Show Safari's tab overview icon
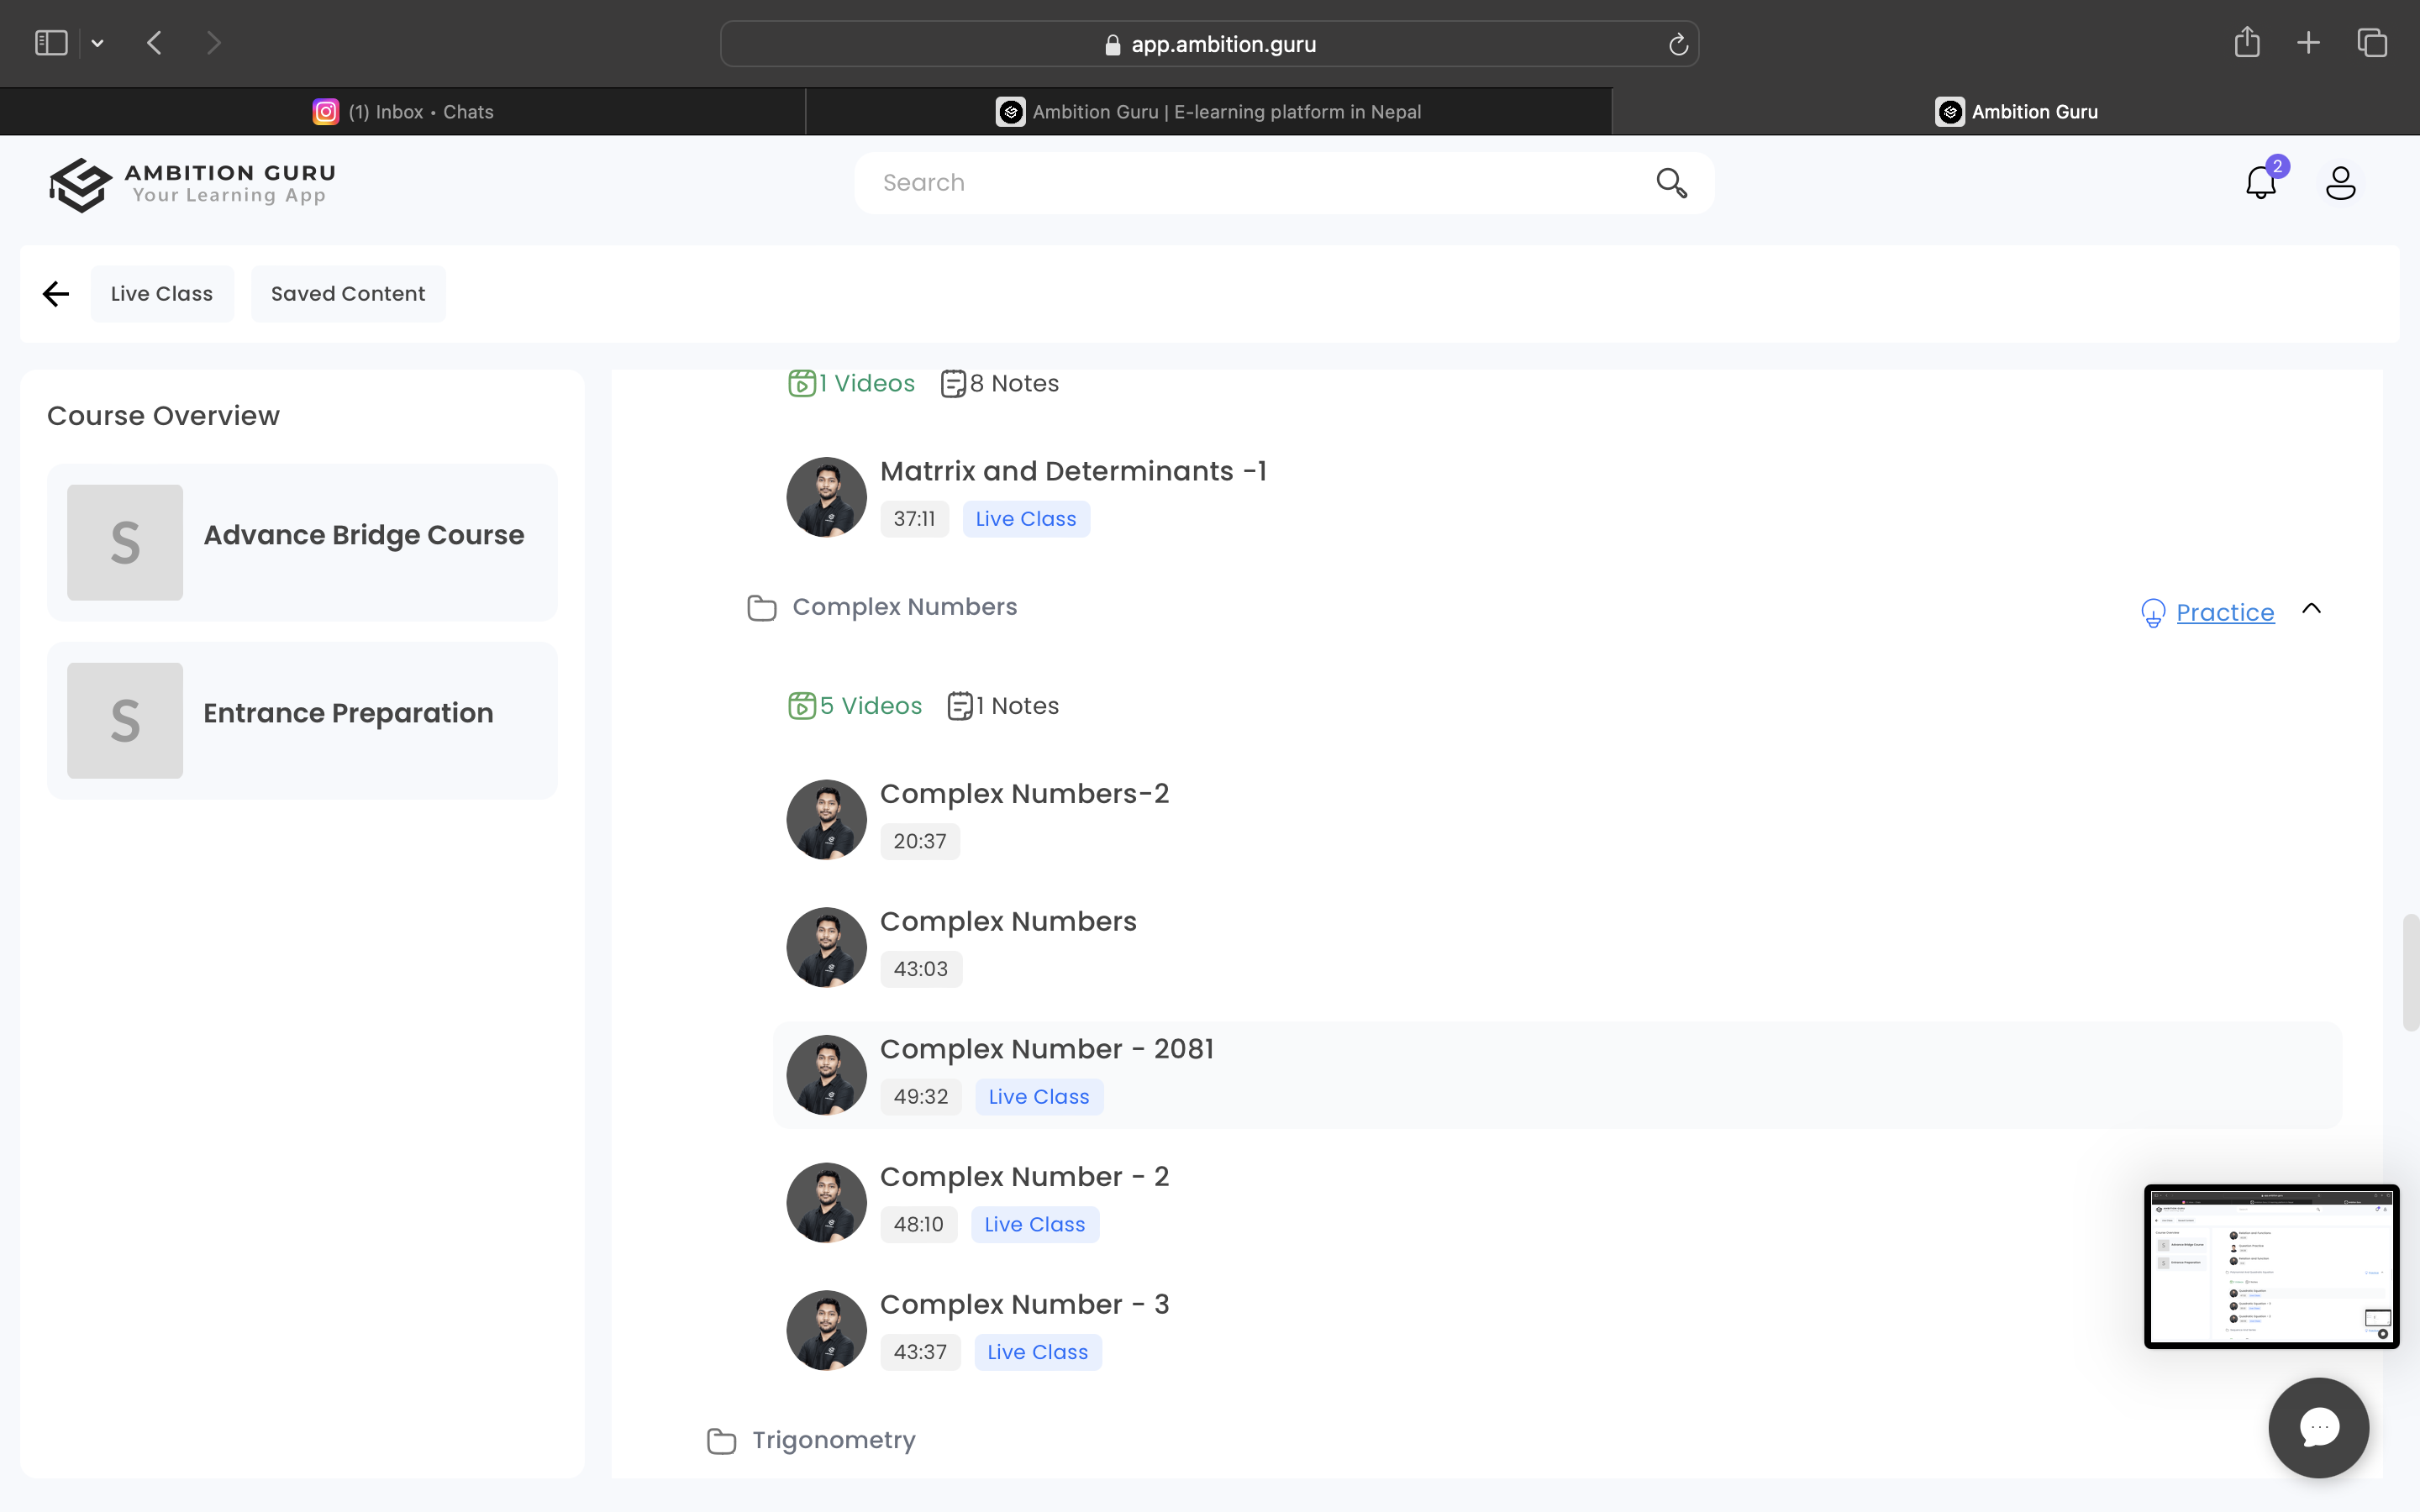This screenshot has height=1512, width=2420. (x=2372, y=43)
